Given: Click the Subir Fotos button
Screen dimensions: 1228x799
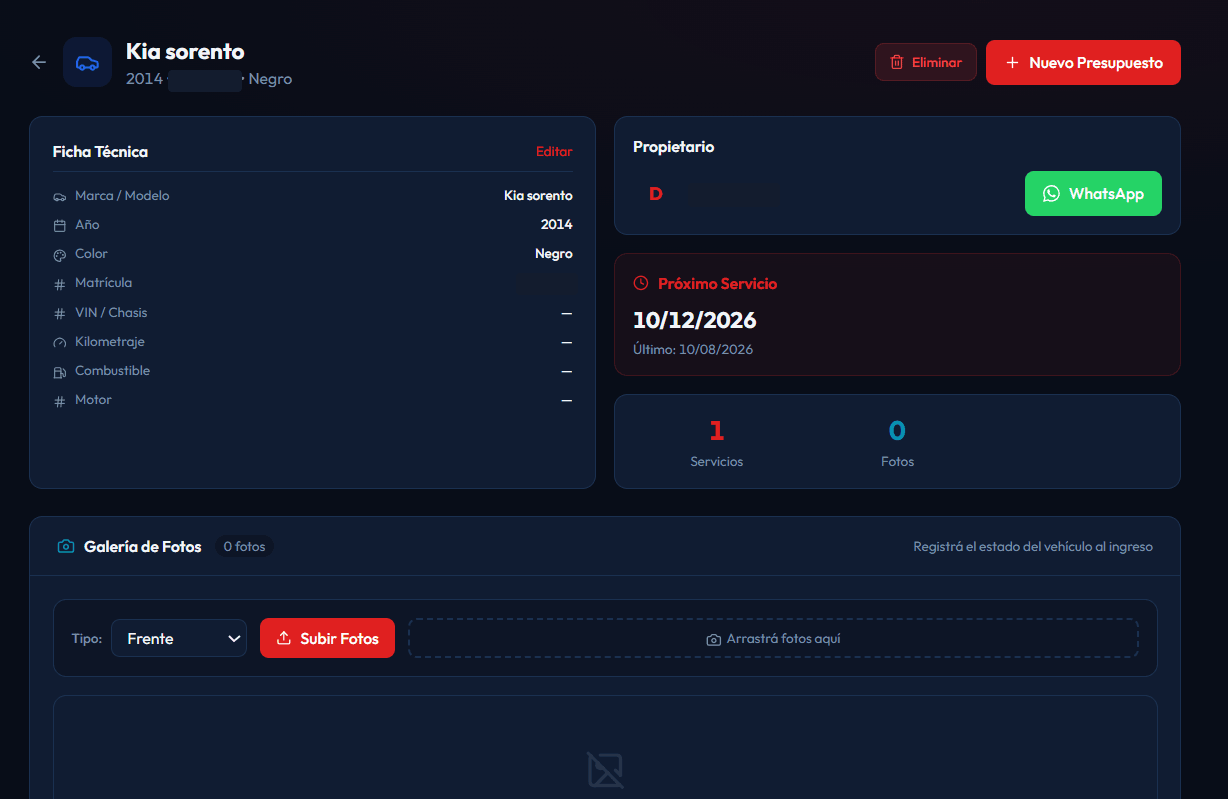Looking at the screenshot, I should click(327, 638).
